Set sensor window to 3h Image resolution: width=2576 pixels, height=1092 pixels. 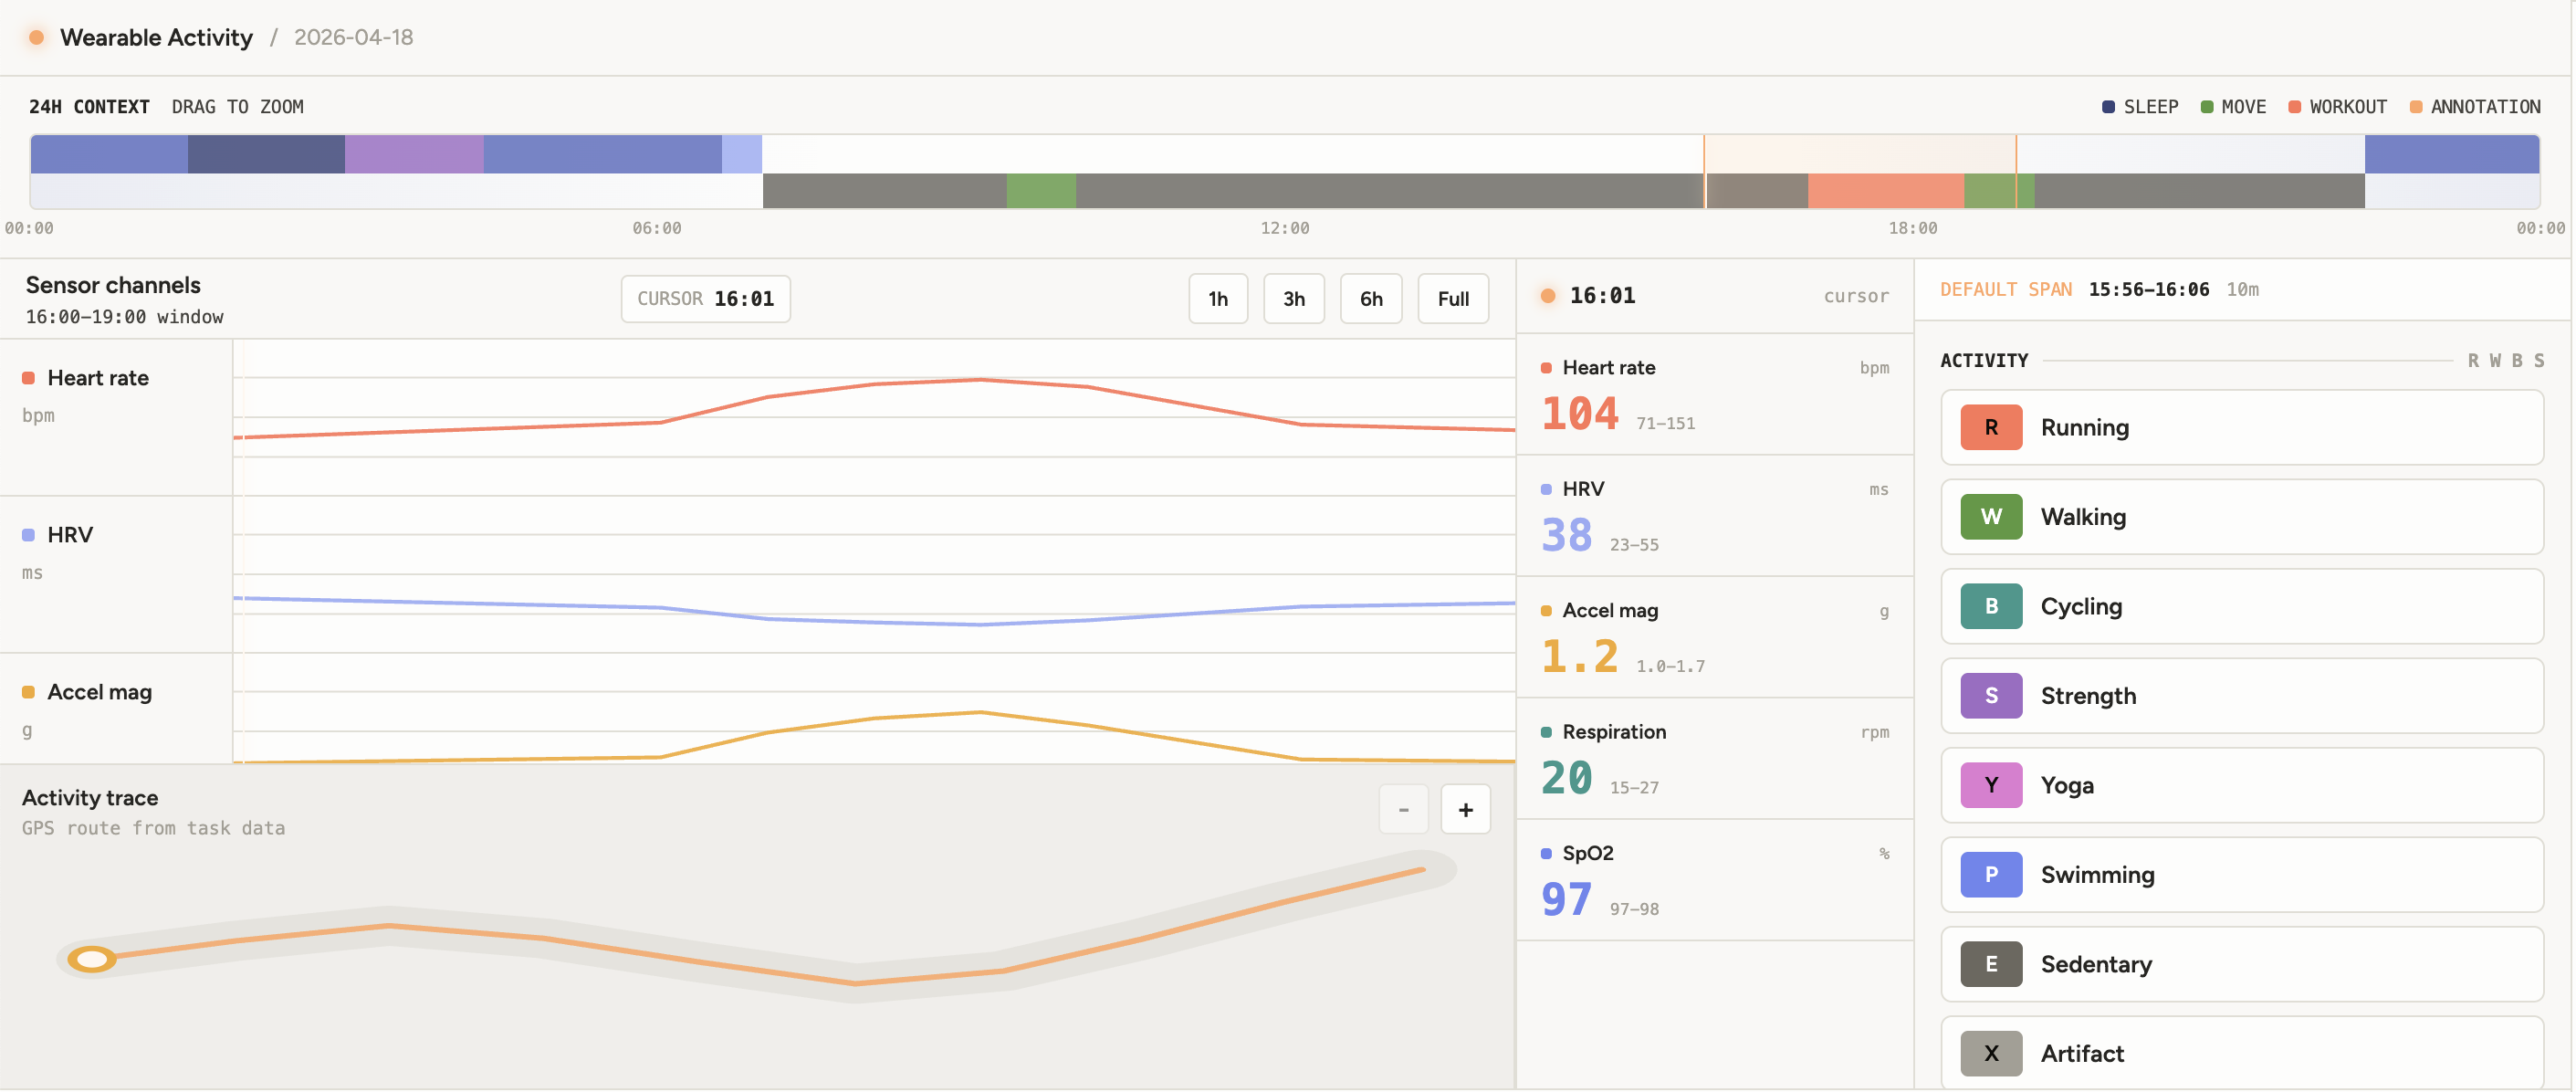pyautogui.click(x=1294, y=299)
